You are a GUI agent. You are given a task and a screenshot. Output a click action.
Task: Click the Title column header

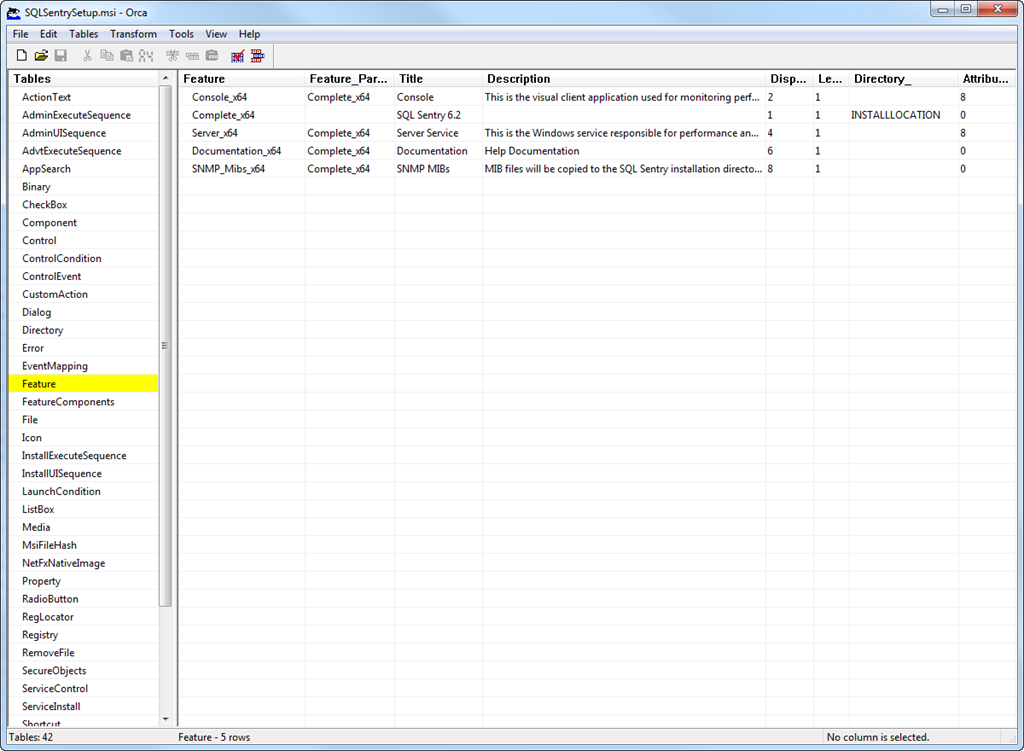point(438,78)
